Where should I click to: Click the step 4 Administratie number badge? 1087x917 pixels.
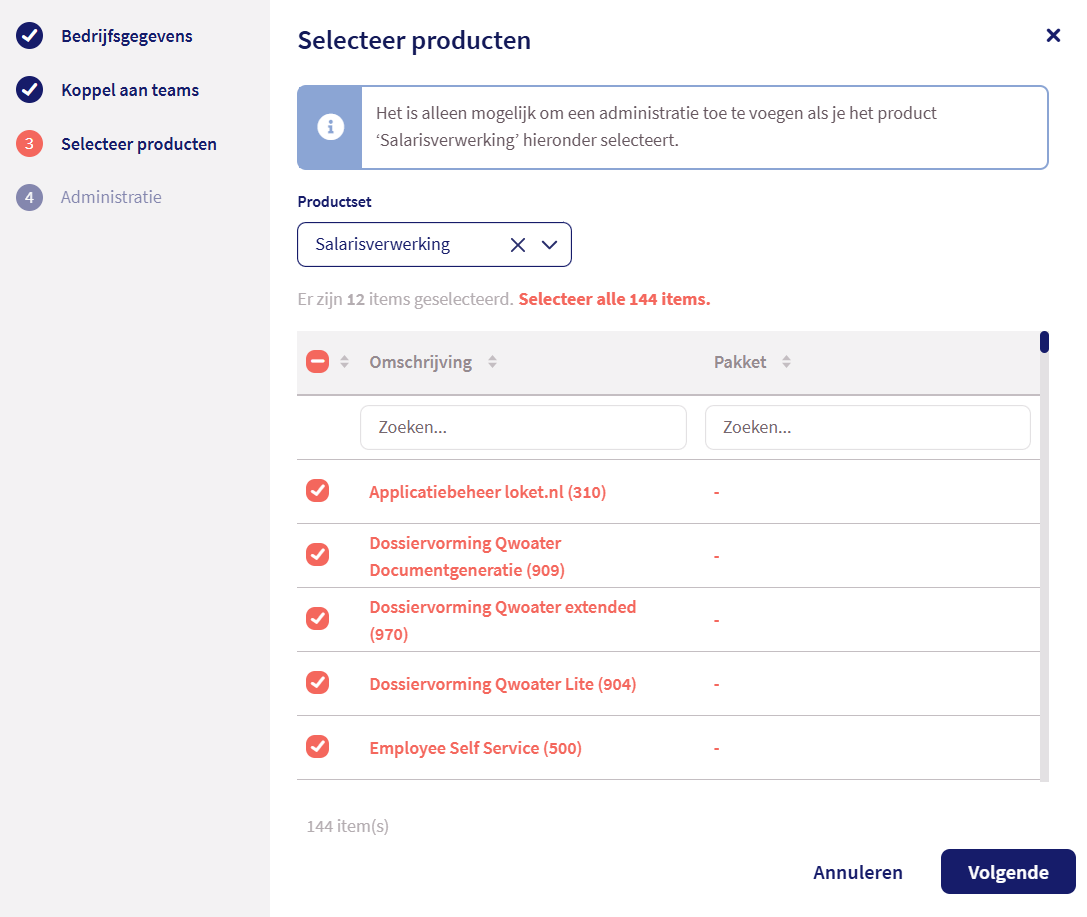[x=30, y=197]
